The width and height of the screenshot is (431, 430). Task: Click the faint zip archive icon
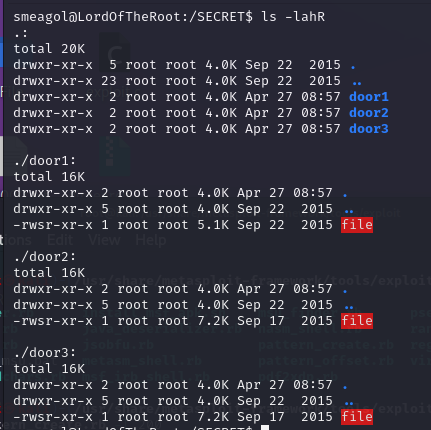click(114, 156)
